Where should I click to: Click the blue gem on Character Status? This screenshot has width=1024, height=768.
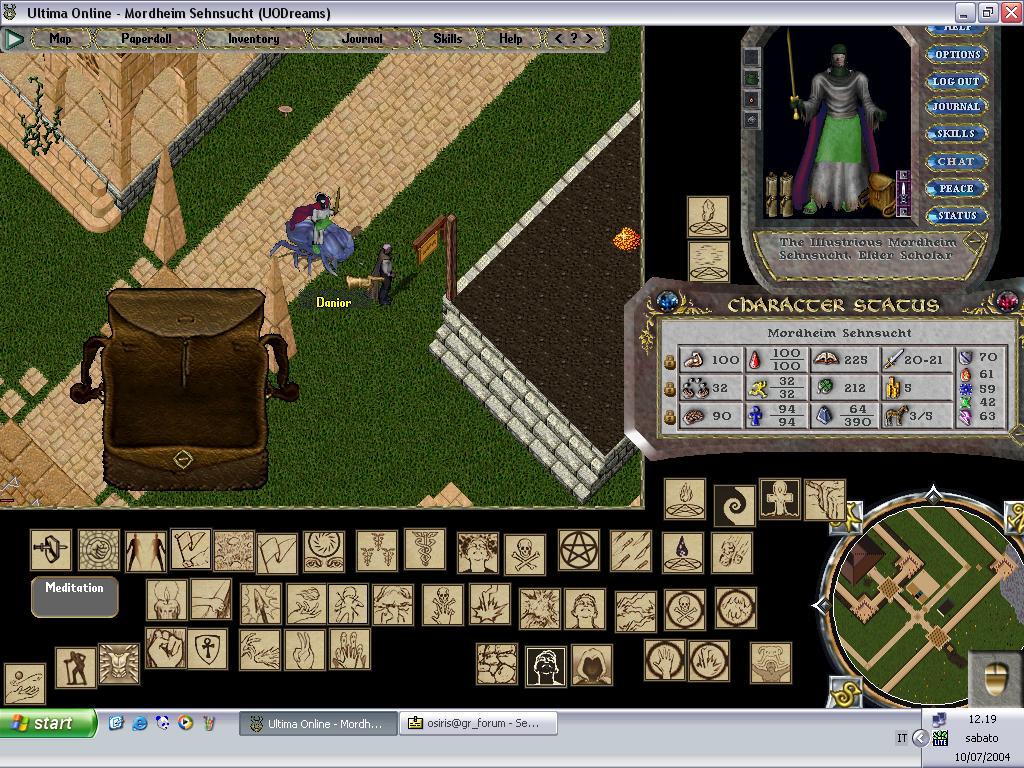(x=667, y=301)
